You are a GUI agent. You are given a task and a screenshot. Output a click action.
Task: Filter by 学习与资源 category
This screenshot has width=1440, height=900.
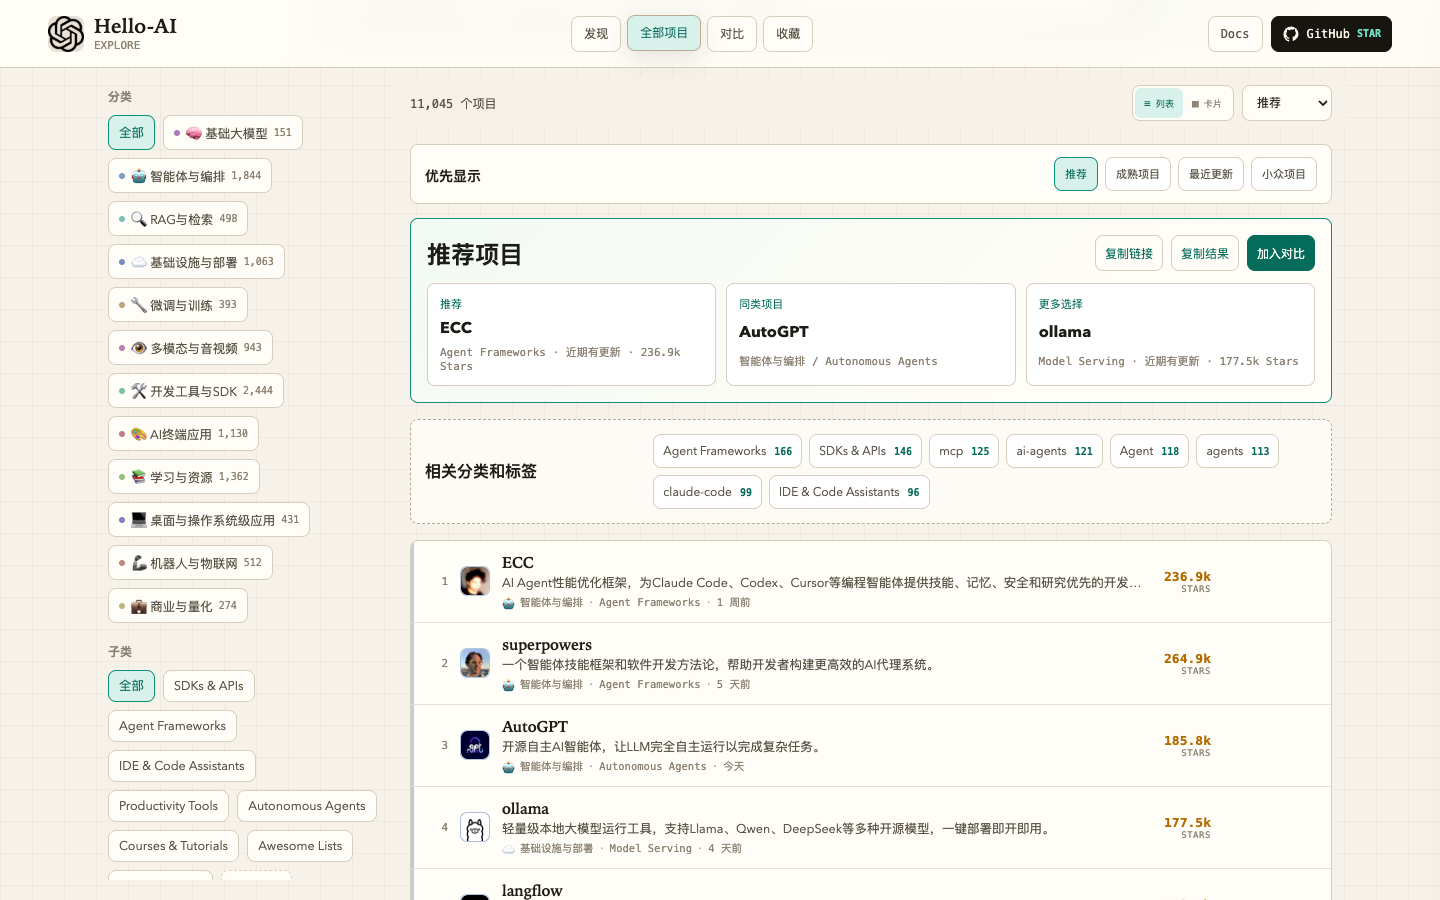click(x=184, y=477)
